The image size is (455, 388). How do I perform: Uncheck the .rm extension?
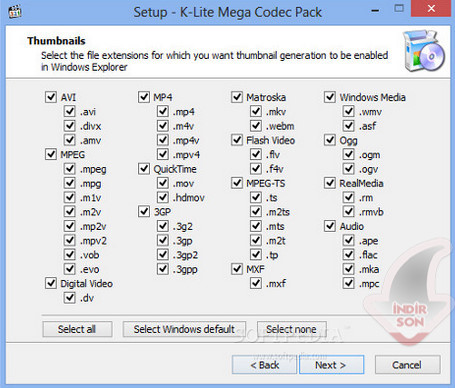(x=349, y=198)
